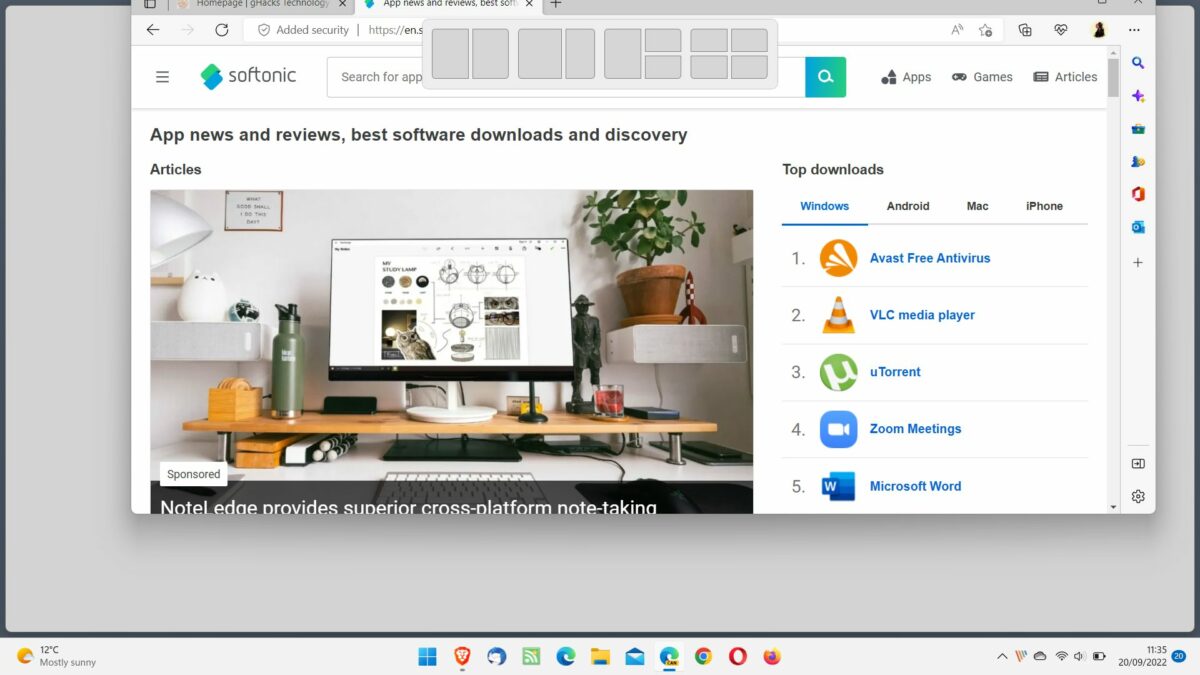Open Bing Discover in the Edge sidebar

[x=1138, y=96]
